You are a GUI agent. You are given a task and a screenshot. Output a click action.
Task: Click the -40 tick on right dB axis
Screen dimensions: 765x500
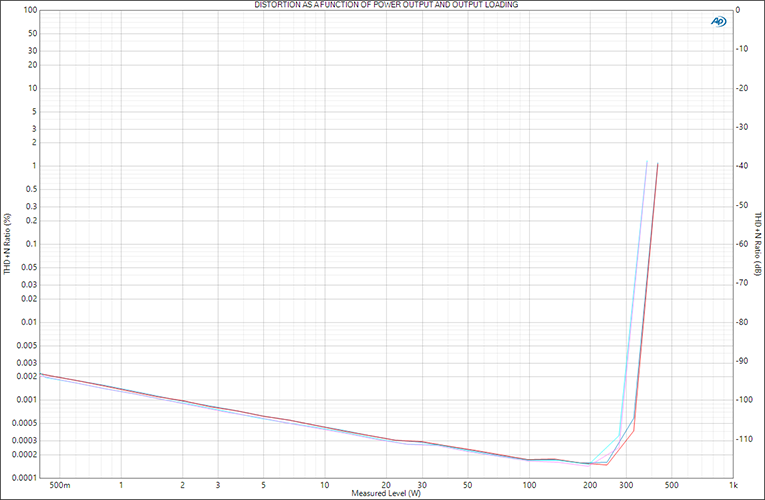[743, 166]
